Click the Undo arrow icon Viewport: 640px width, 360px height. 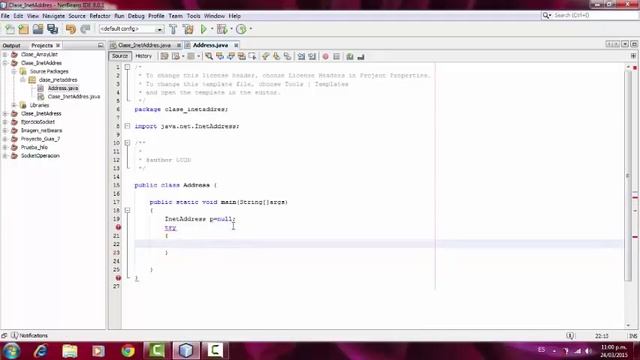(71, 29)
